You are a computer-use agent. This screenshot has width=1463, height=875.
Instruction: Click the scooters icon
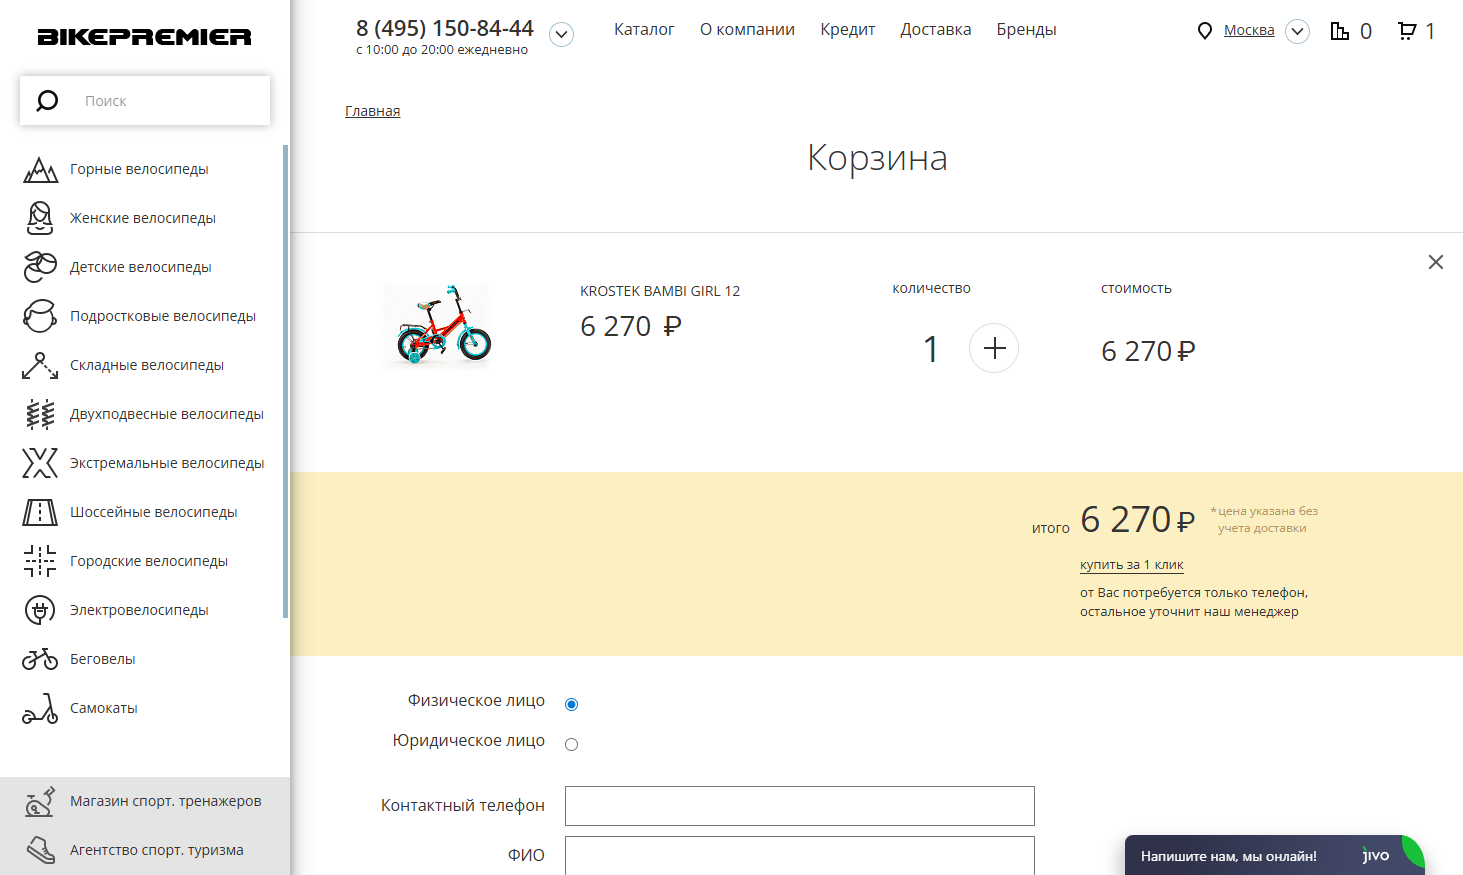pyautogui.click(x=40, y=708)
